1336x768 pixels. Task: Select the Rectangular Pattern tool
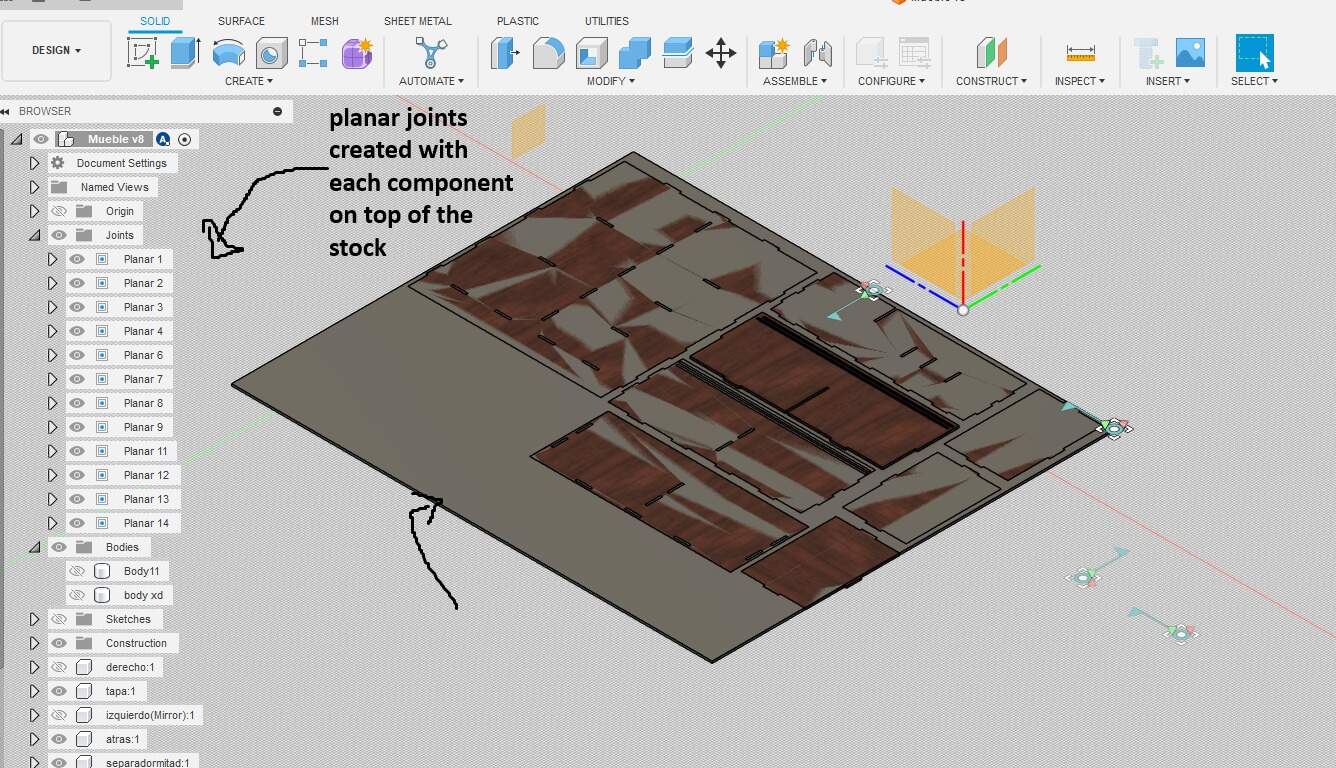tap(313, 52)
